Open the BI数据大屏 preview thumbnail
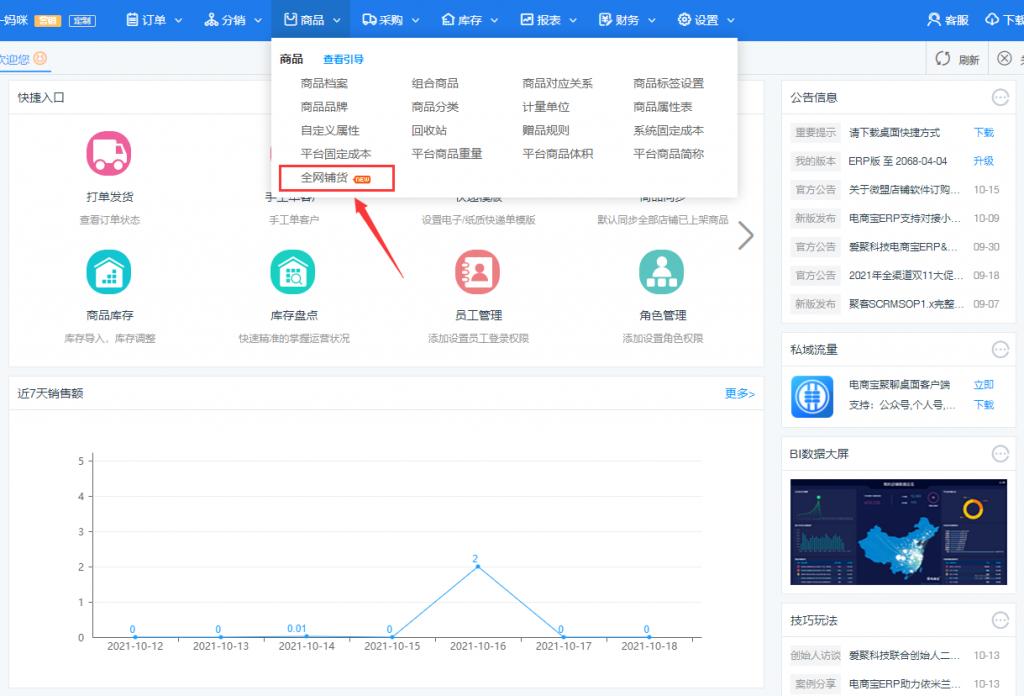Image resolution: width=1024 pixels, height=696 pixels. (x=897, y=531)
